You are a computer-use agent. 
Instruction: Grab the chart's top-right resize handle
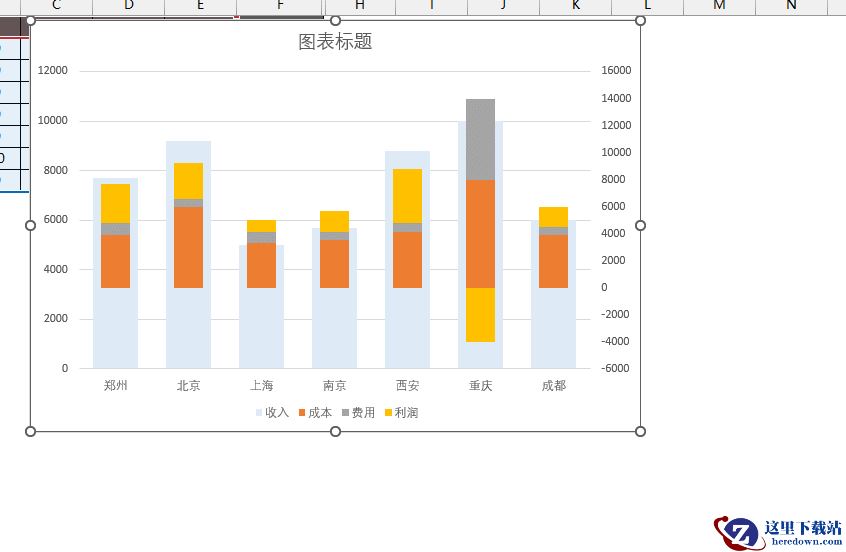pos(640,21)
